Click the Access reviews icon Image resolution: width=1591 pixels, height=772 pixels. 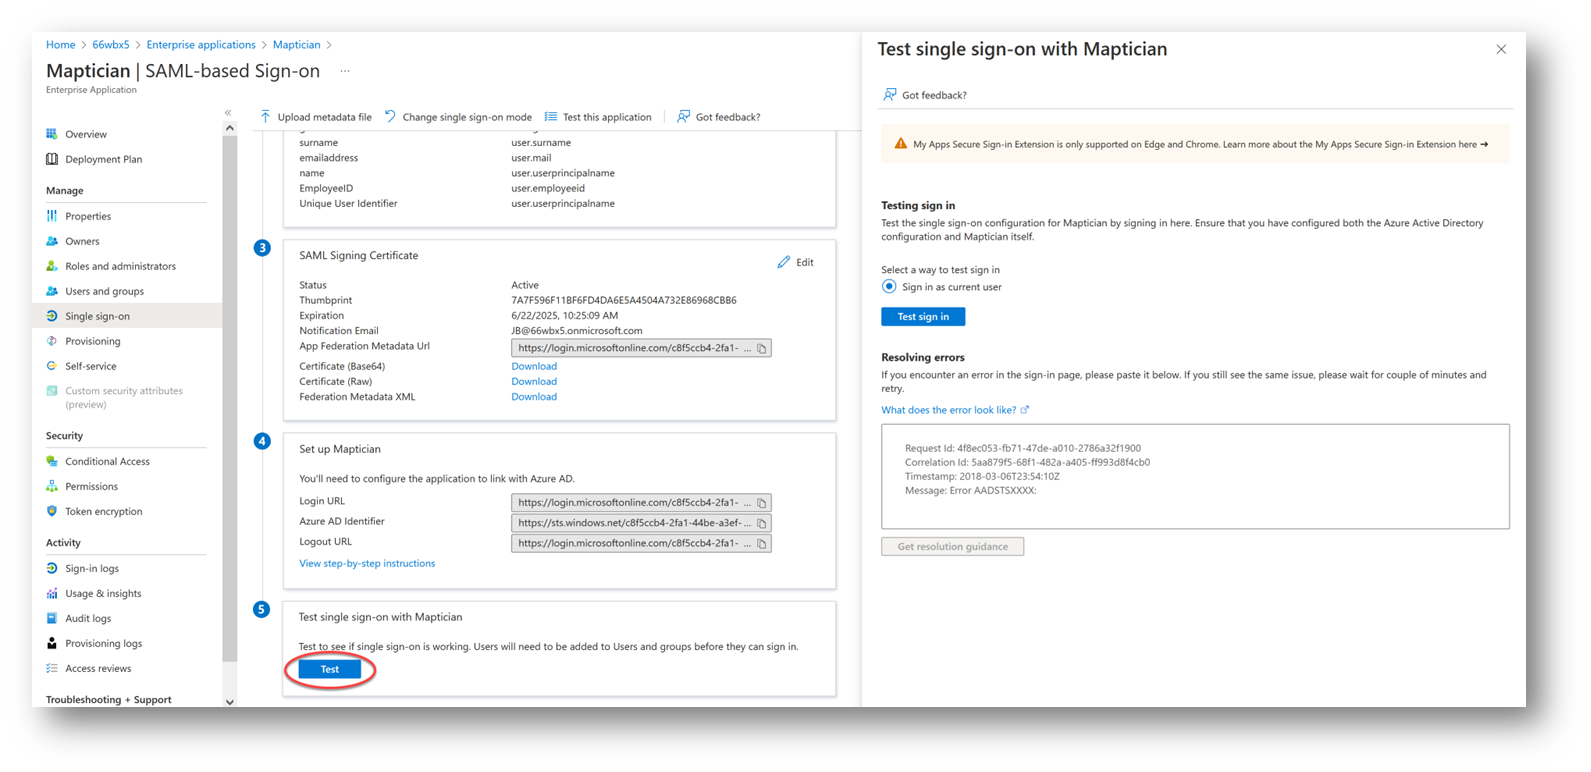(52, 668)
